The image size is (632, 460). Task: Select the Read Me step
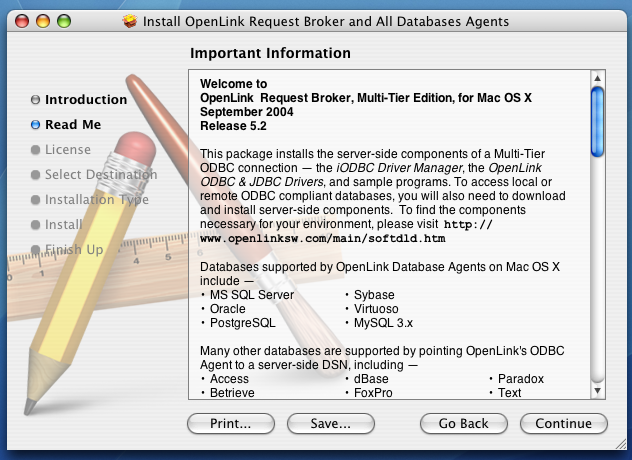click(x=73, y=125)
